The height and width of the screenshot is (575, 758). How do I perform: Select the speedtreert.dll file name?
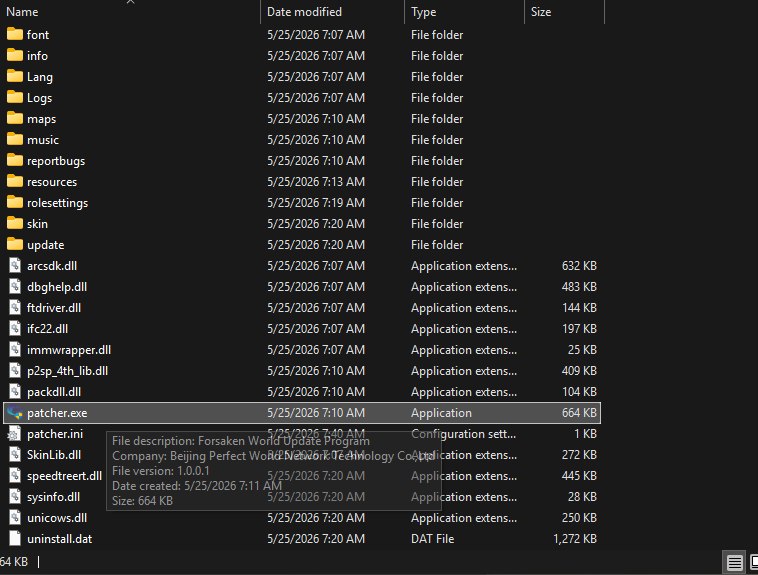(x=64, y=476)
